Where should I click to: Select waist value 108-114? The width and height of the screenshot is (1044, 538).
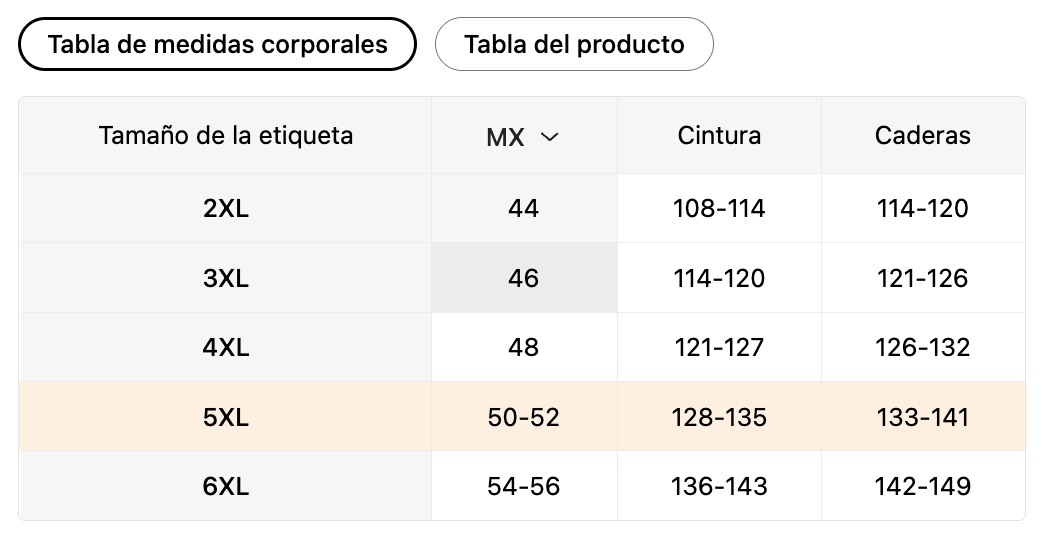click(x=719, y=208)
